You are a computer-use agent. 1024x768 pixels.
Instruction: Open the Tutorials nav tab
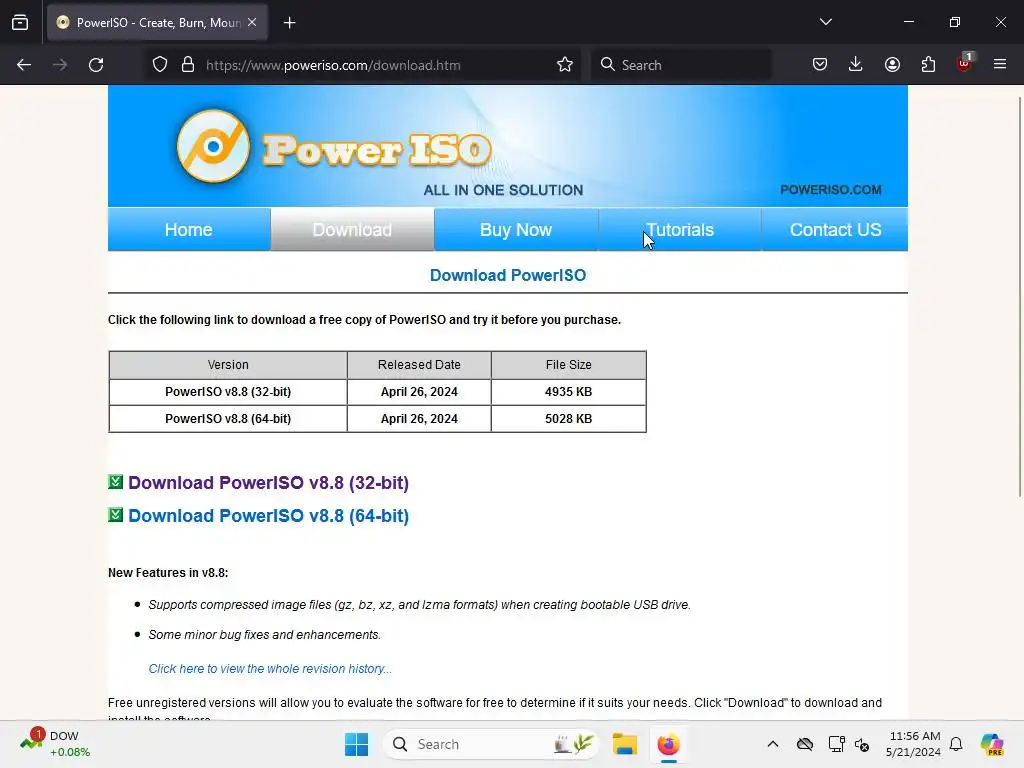coord(680,229)
